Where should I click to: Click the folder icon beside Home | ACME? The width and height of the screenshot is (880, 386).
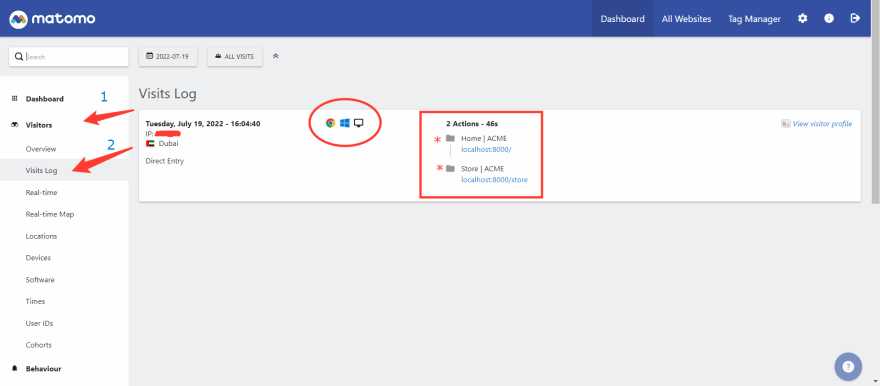point(450,138)
